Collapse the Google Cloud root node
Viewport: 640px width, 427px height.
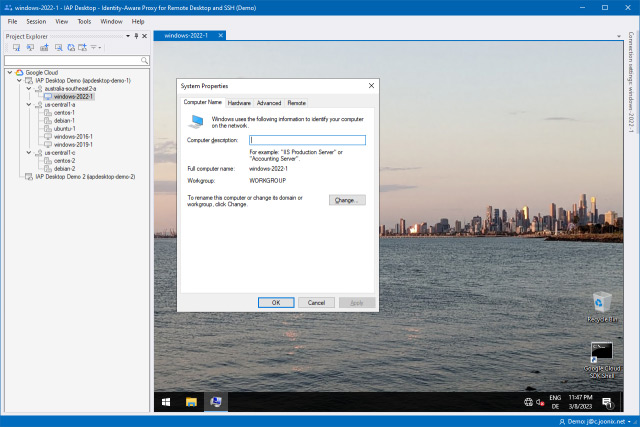(10, 72)
